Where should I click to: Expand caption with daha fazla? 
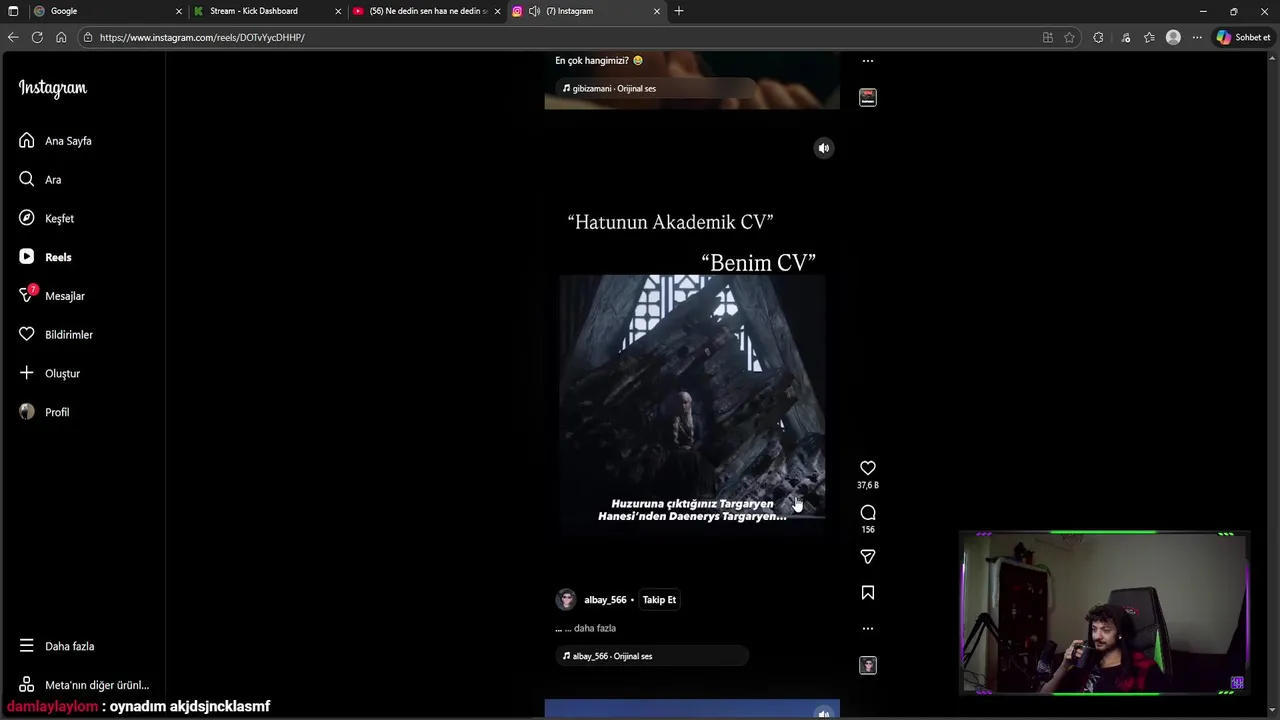coord(595,628)
